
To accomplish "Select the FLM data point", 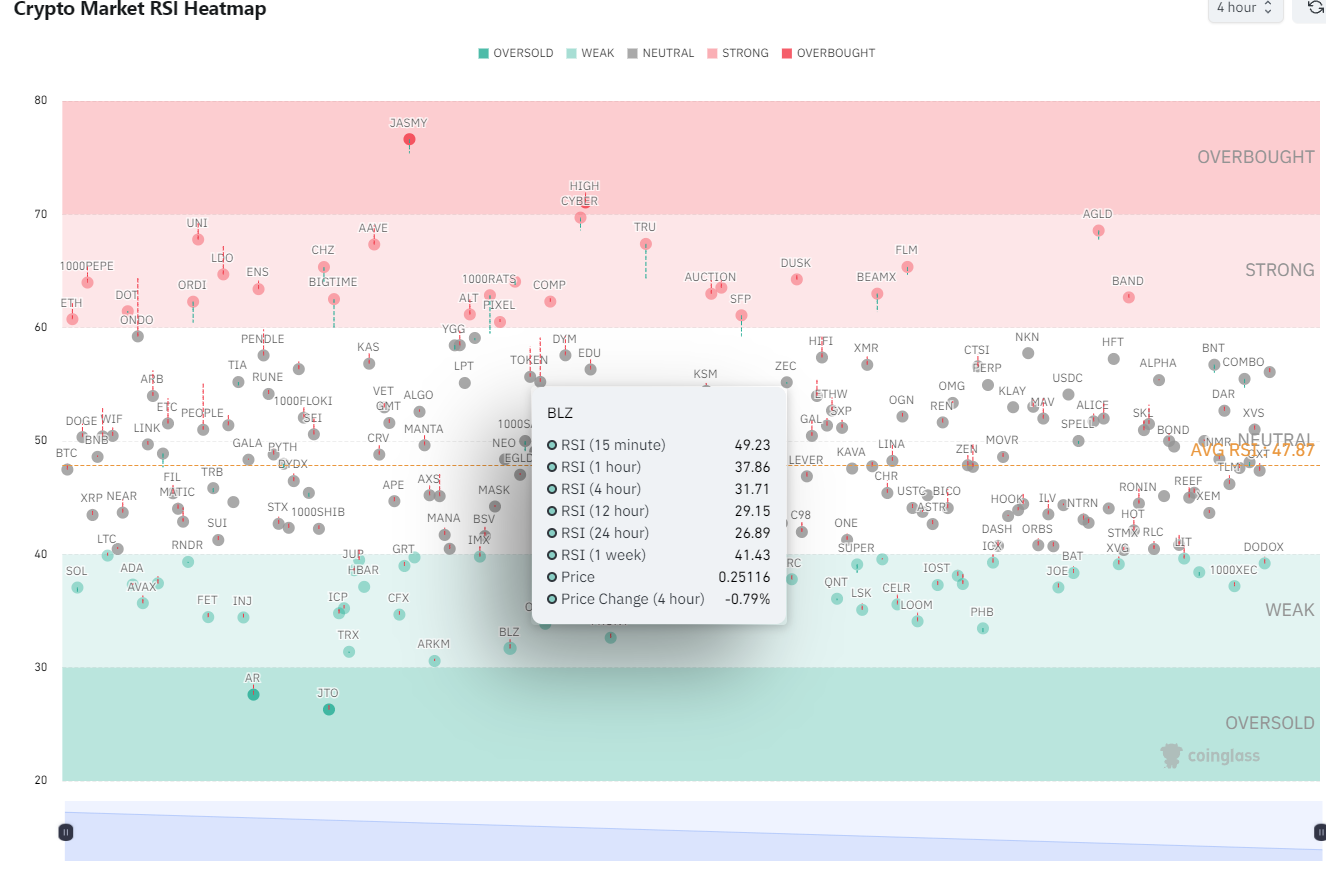I will pyautogui.click(x=907, y=267).
